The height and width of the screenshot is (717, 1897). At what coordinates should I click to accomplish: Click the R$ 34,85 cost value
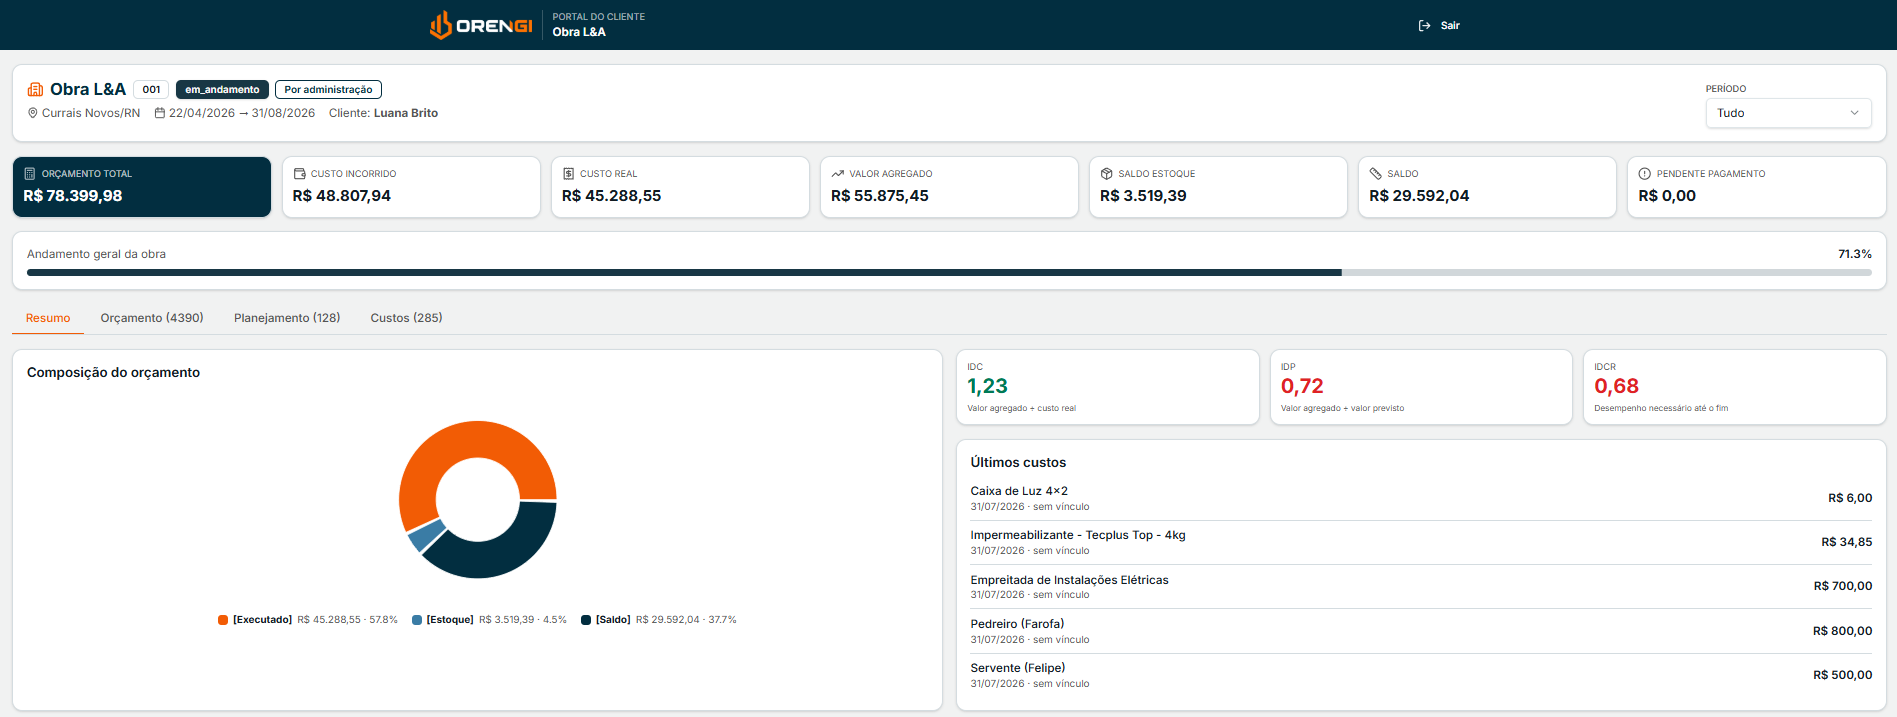coord(1847,542)
